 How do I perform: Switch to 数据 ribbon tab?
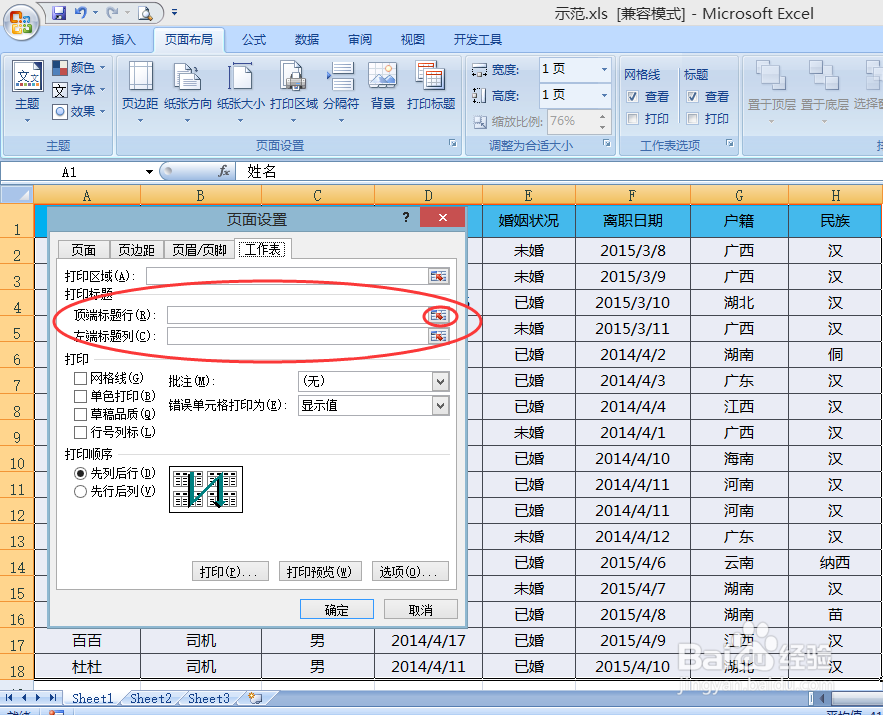click(x=307, y=39)
